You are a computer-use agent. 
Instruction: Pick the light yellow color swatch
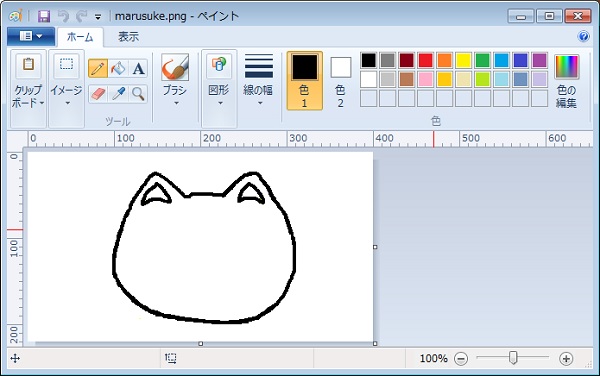tap(463, 79)
